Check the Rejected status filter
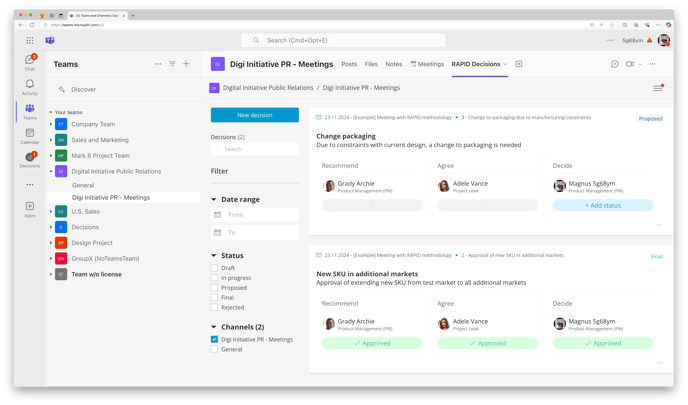This screenshot has width=688, height=405. pos(214,307)
